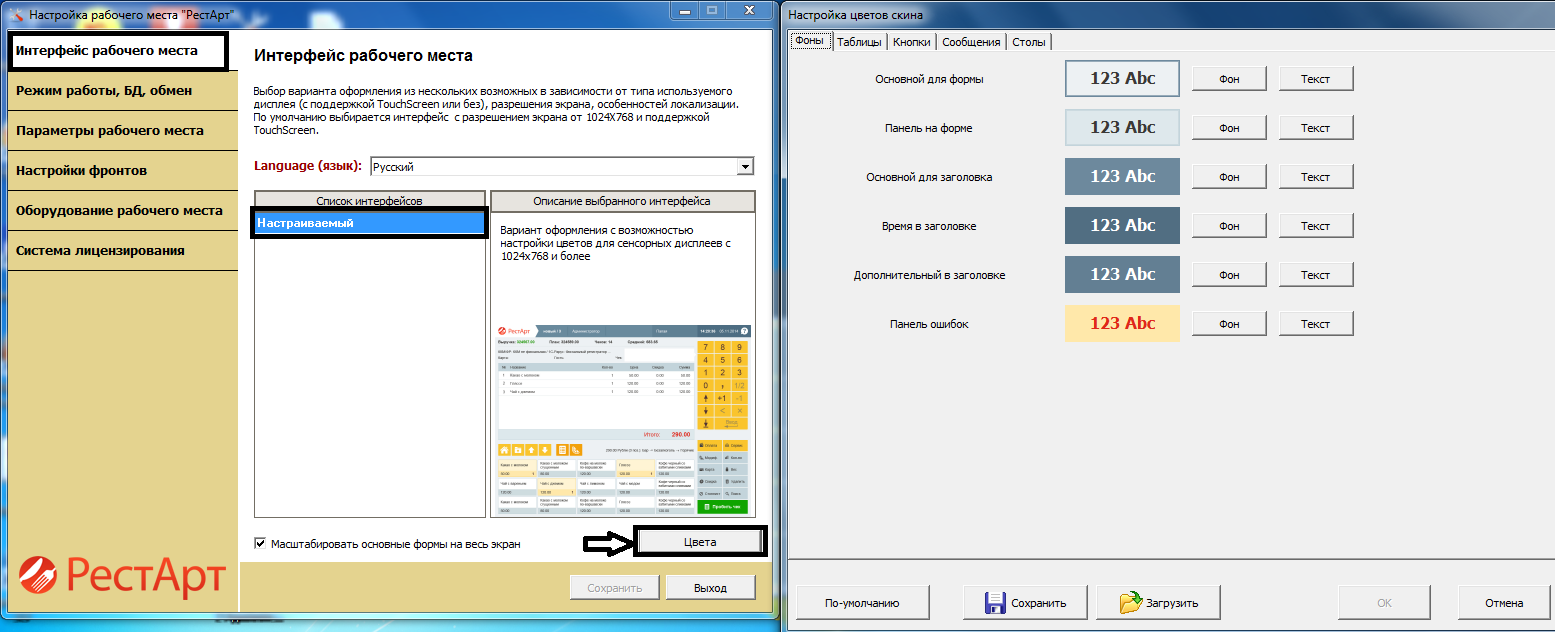Select Система лицензирования in sidebar

coord(122,251)
